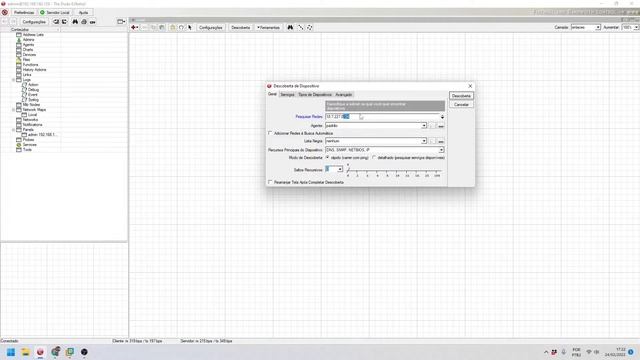Enable Rearranjar Tela Após Completar Descoberta checkbox

(270, 182)
